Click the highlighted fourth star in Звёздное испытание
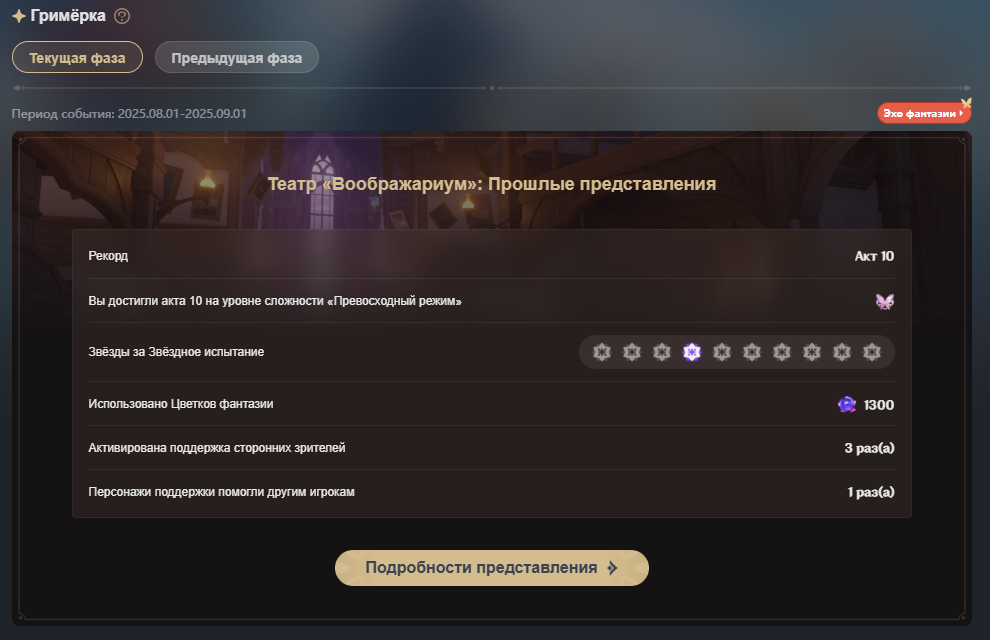This screenshot has height=640, width=990. coord(692,352)
